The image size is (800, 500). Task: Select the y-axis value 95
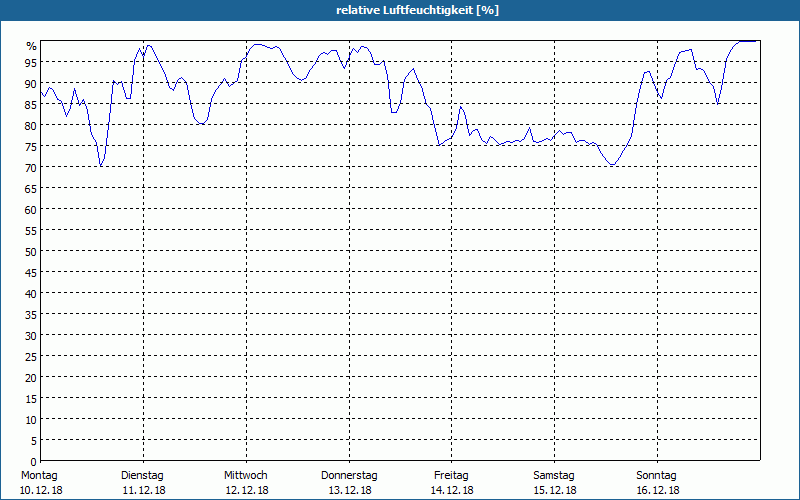pos(31,63)
